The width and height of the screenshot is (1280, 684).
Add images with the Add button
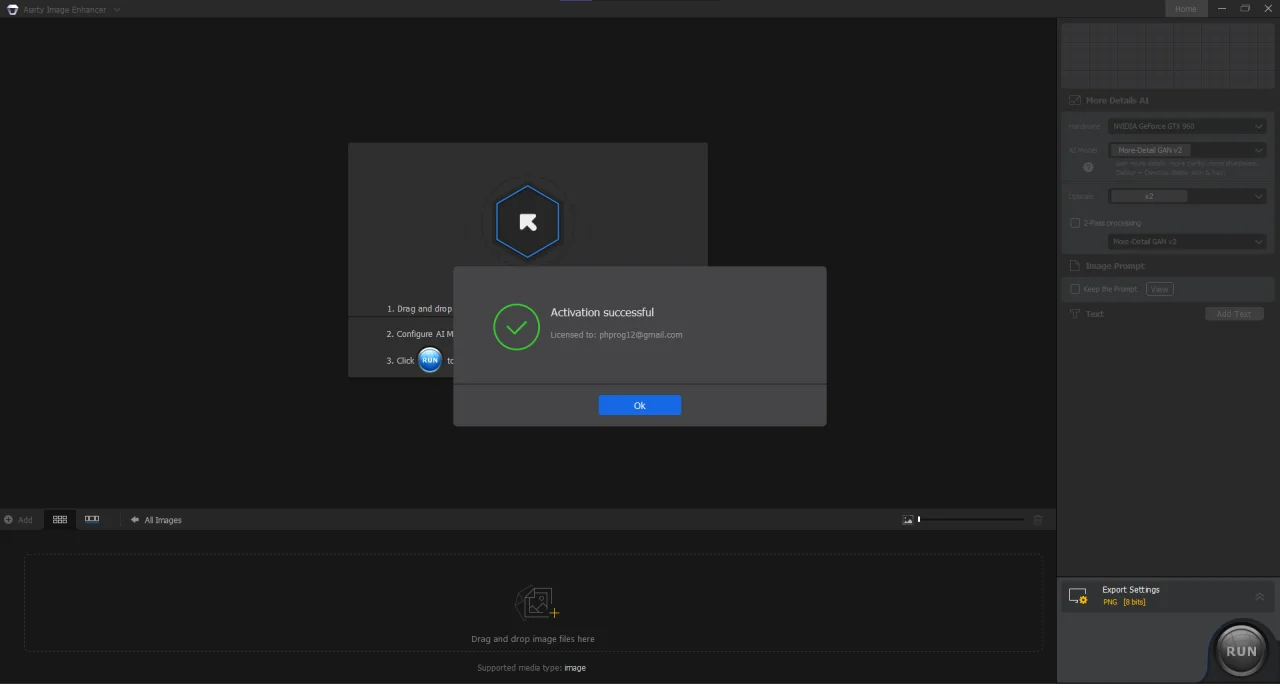[18, 520]
